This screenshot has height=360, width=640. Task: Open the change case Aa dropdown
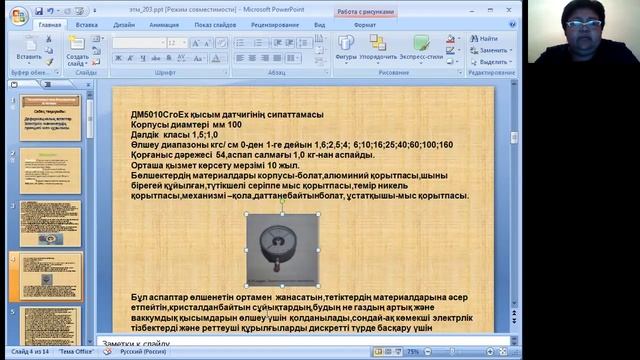click(x=199, y=58)
